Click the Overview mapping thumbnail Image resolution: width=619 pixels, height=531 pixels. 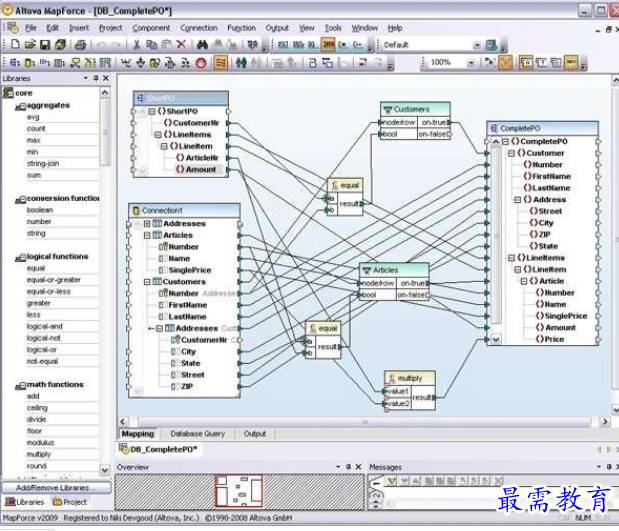239,491
